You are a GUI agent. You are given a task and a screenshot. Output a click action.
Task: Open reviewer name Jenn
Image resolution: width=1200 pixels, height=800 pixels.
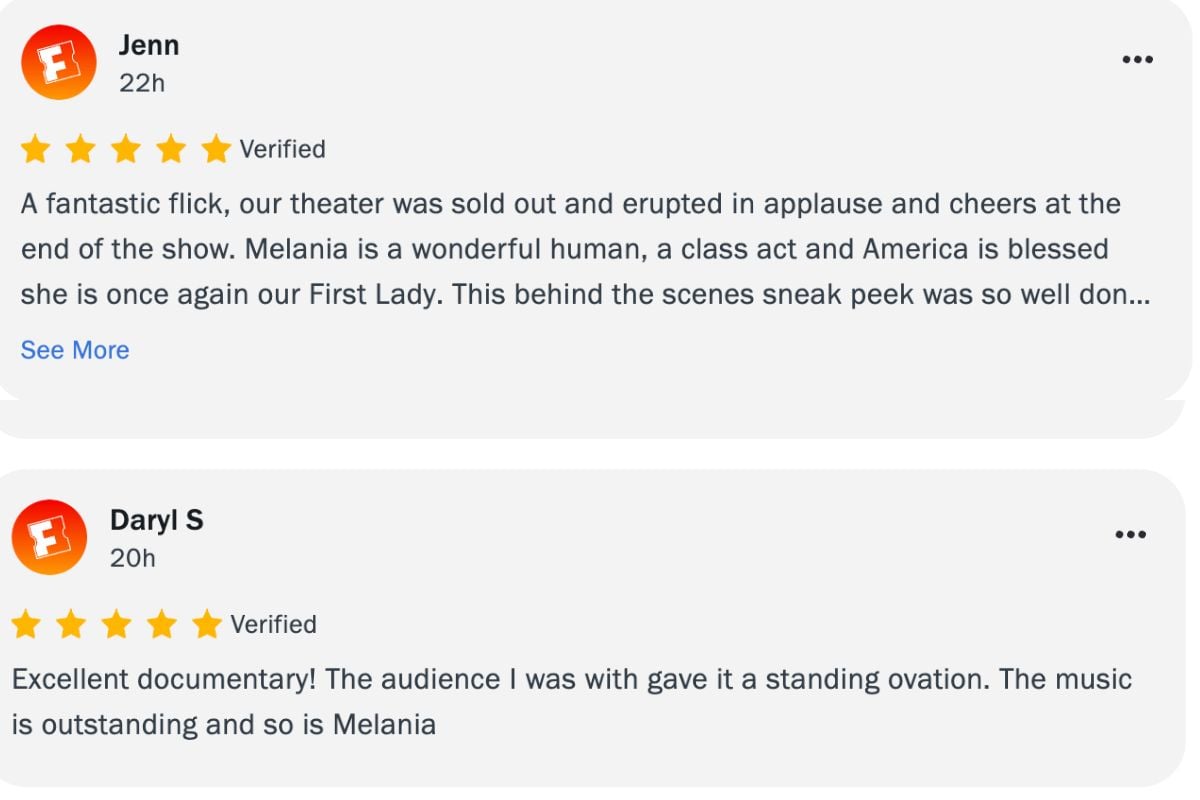149,45
